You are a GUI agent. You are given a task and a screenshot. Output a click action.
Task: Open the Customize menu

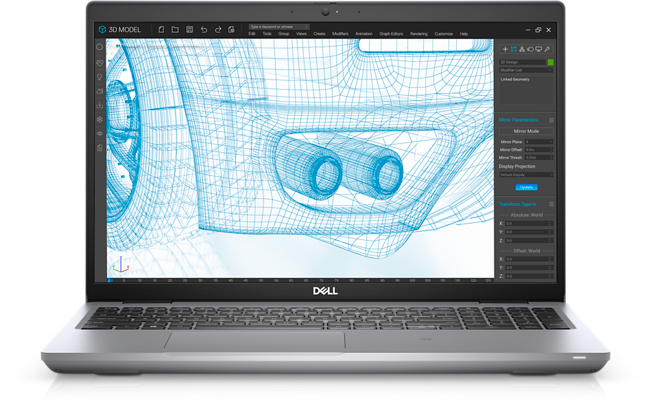[444, 34]
